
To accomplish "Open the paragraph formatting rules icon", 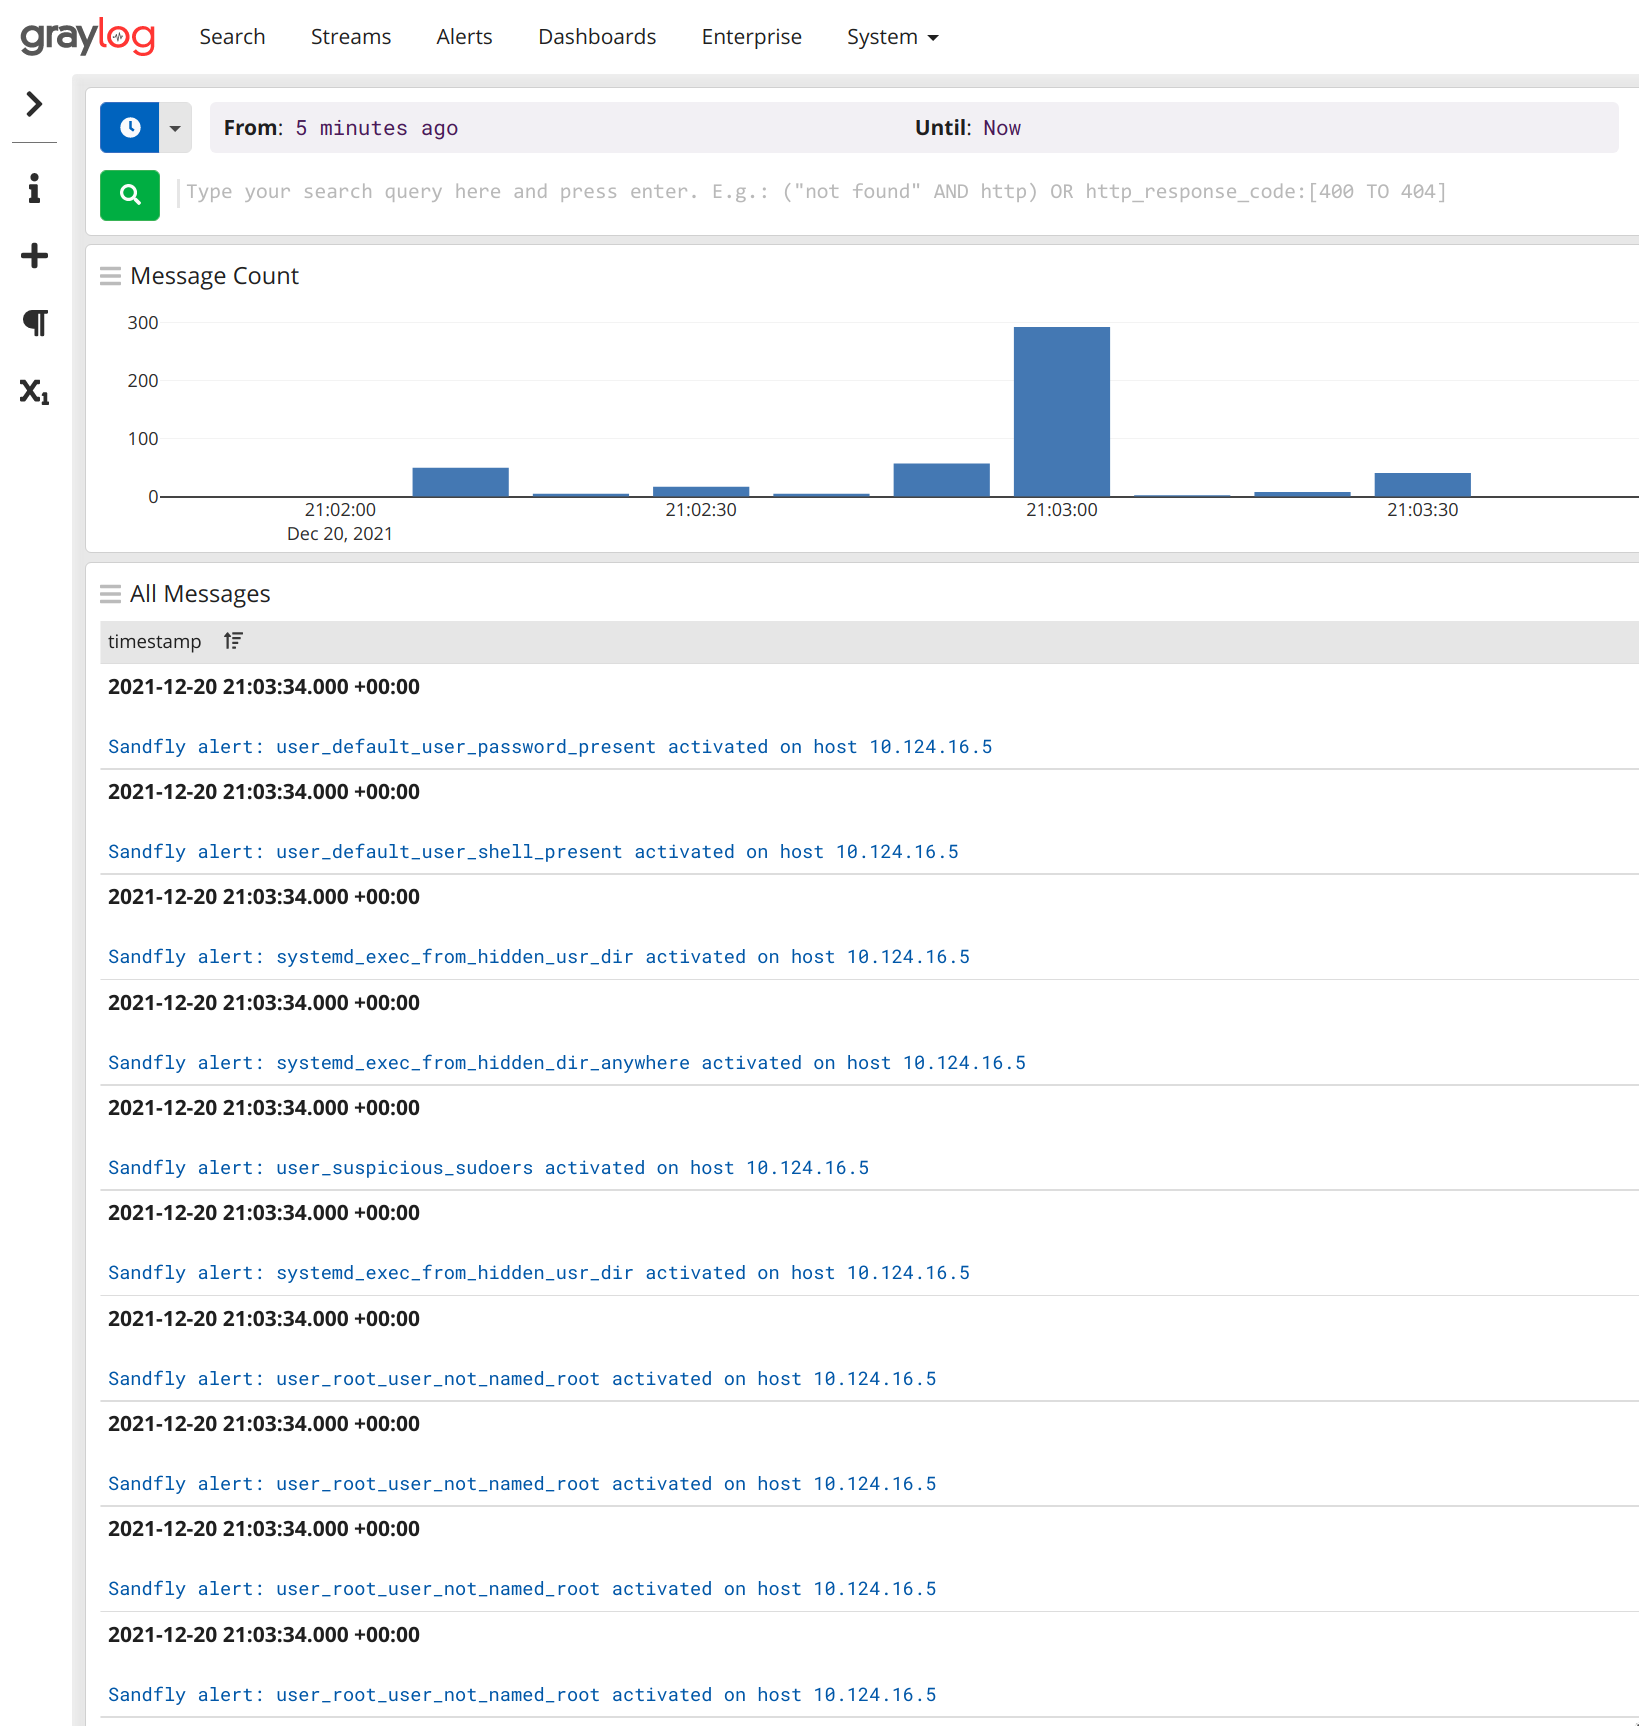I will pos(34,323).
